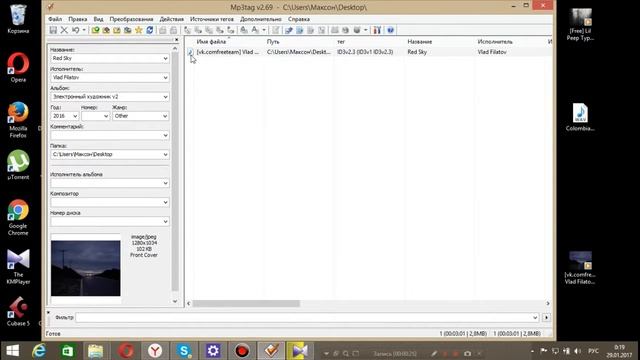Viewport: 640px width, 360px height.
Task: Select the Cubase 5 desktop shortcut
Action: tap(18, 311)
